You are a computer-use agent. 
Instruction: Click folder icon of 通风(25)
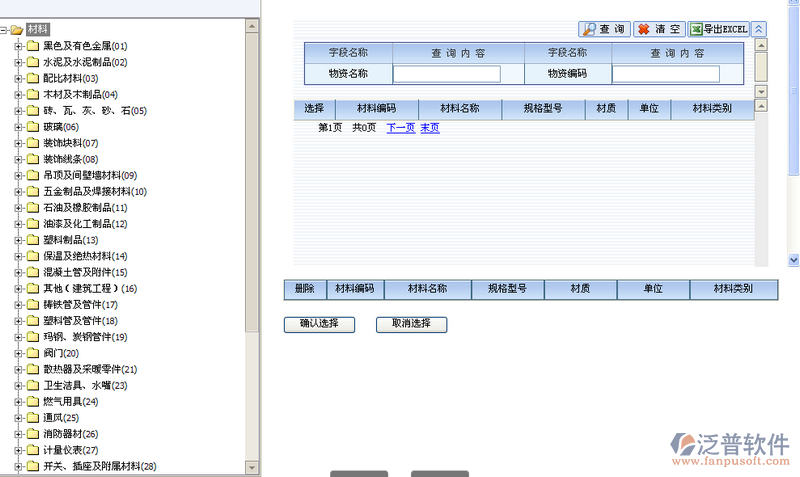click(33, 418)
